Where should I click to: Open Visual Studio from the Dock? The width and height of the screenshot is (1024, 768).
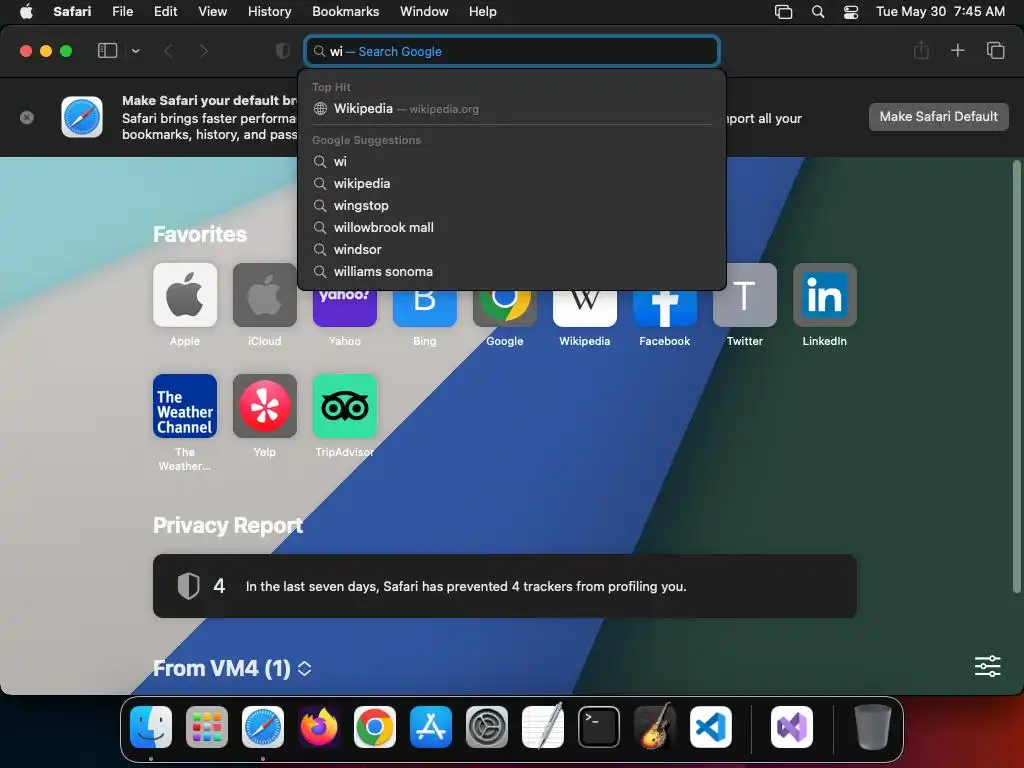coord(792,727)
